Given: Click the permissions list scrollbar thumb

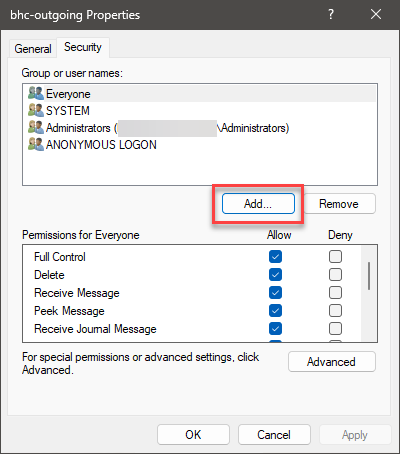Looking at the screenshot, I should pyautogui.click(x=369, y=276).
